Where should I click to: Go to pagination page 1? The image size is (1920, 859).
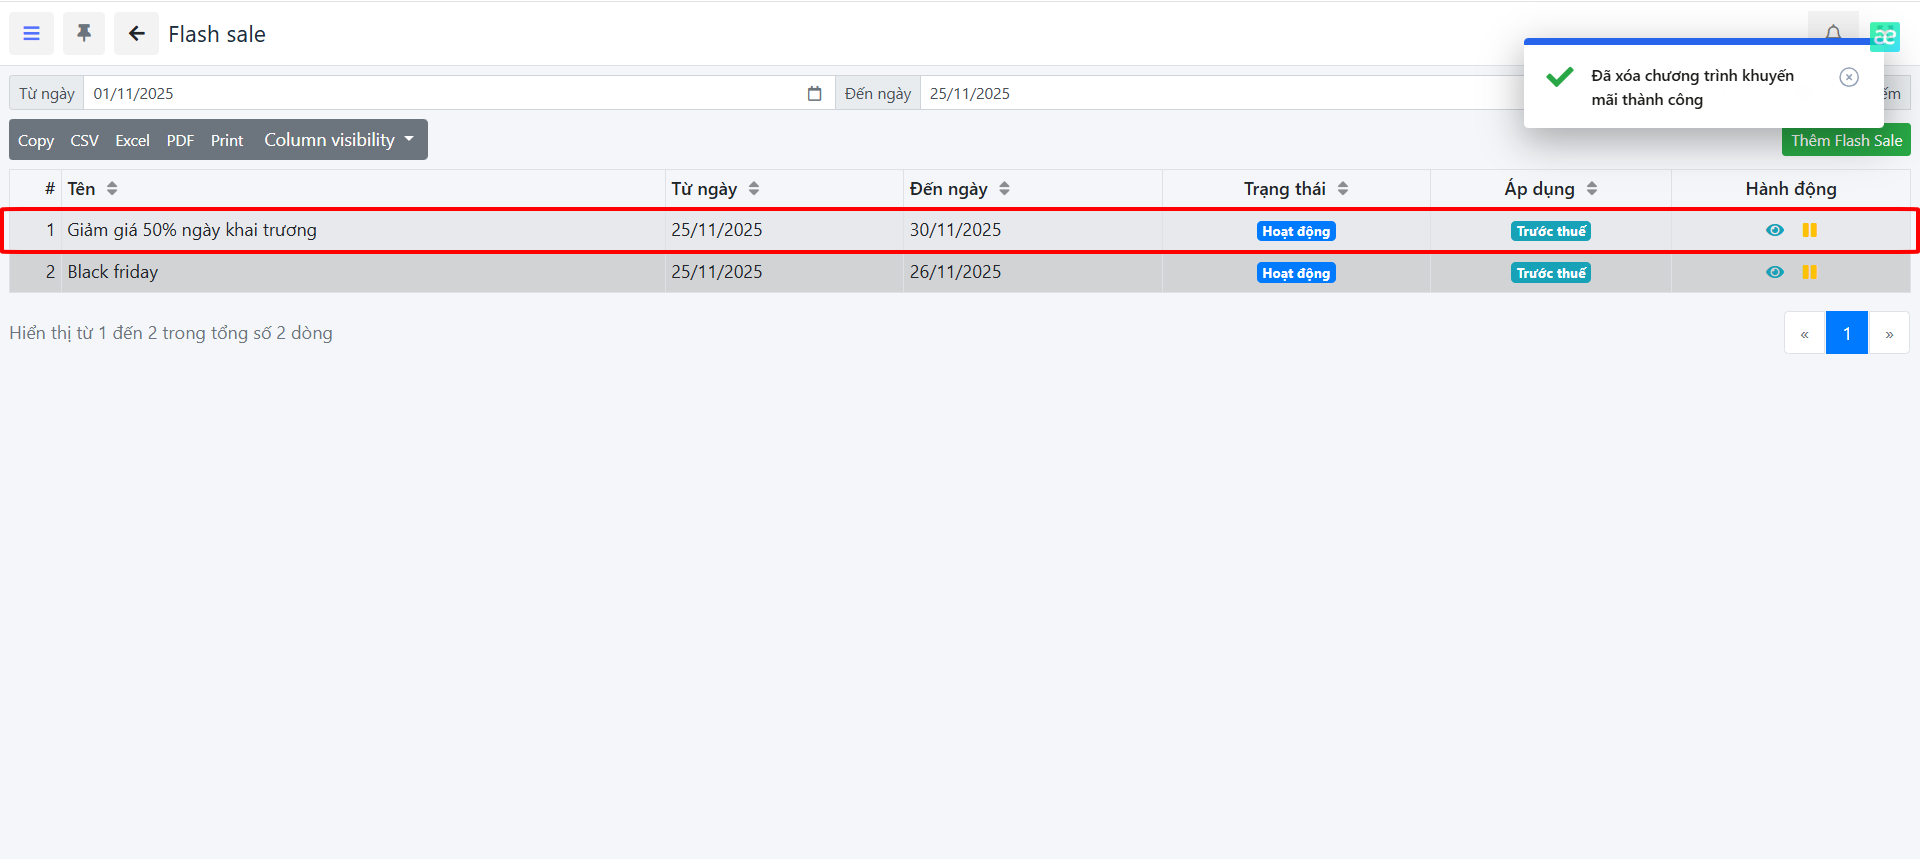1846,333
